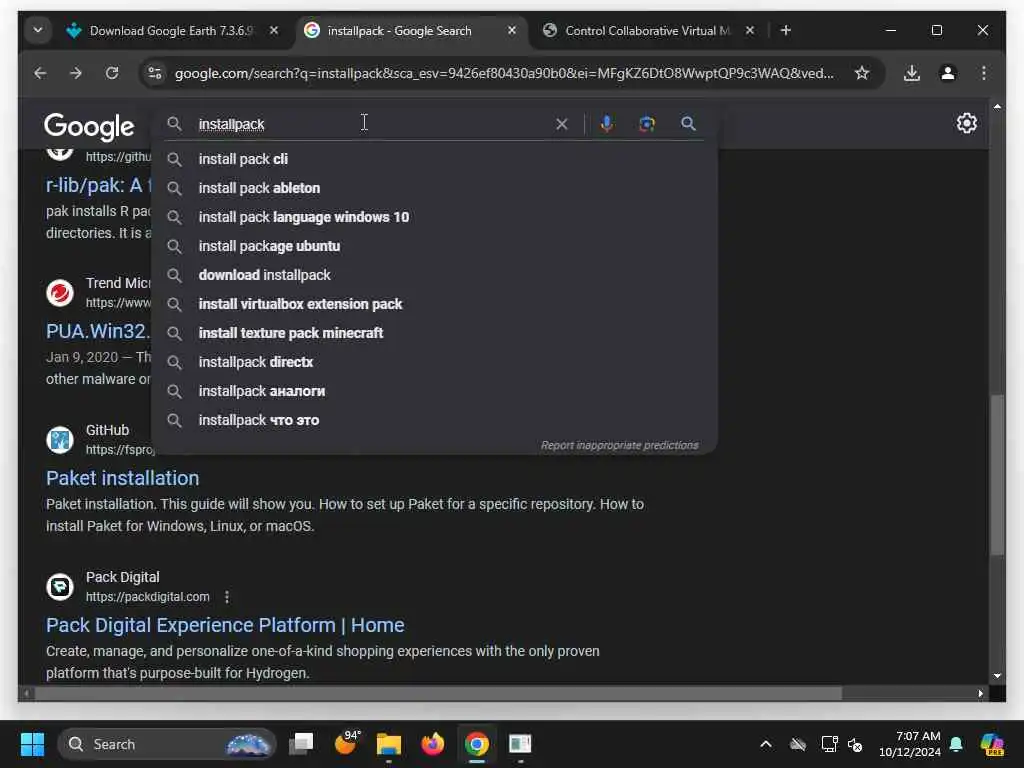Open more options for Pack Digital result
Viewport: 1024px width, 768px height.
click(227, 597)
